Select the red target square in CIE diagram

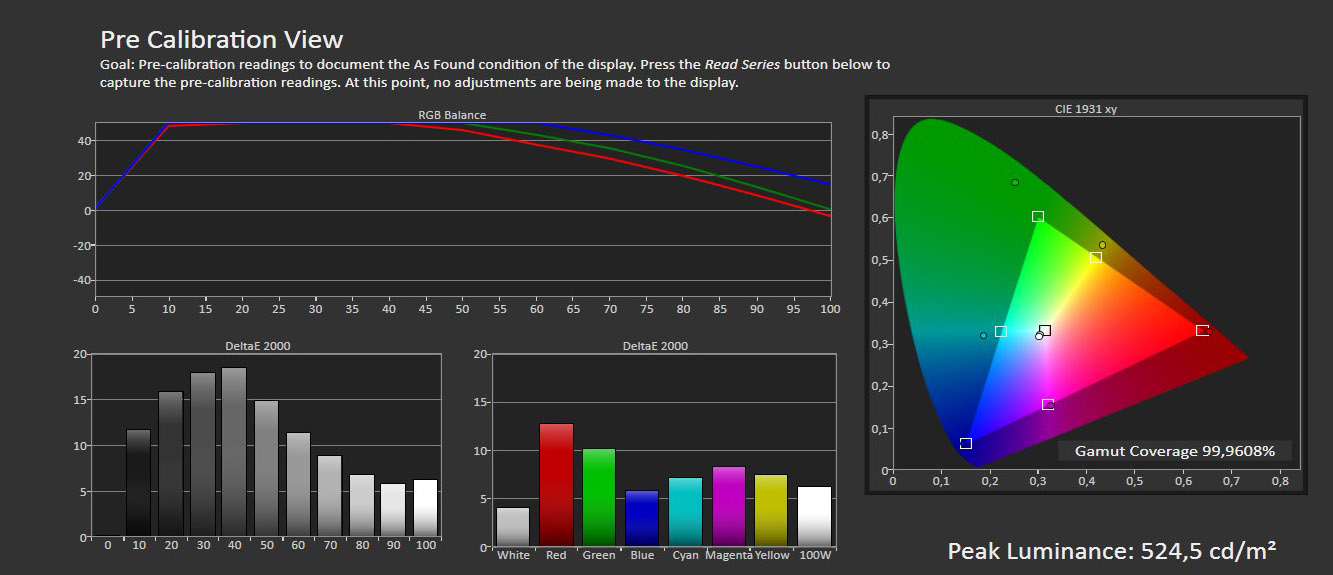pyautogui.click(x=1202, y=330)
